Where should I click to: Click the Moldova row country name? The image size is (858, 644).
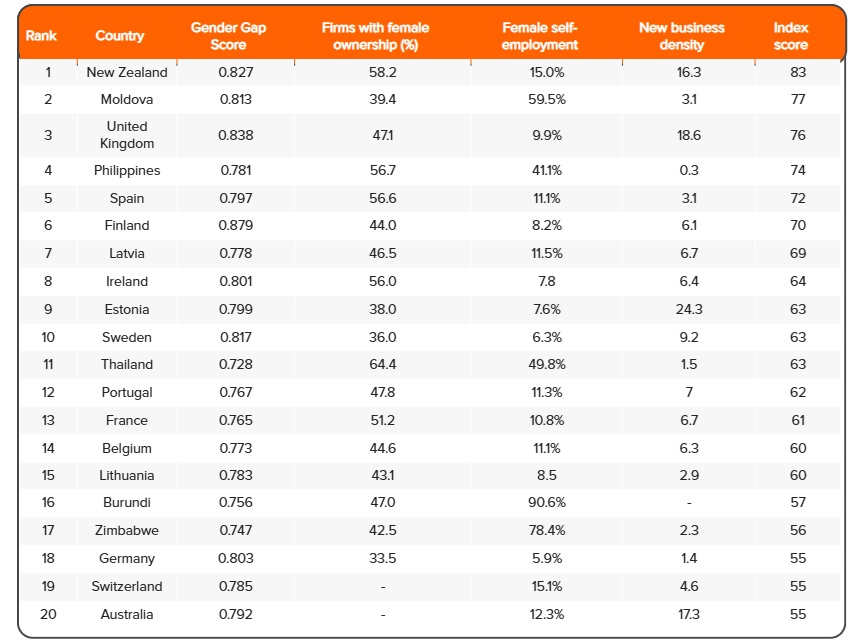[x=127, y=99]
